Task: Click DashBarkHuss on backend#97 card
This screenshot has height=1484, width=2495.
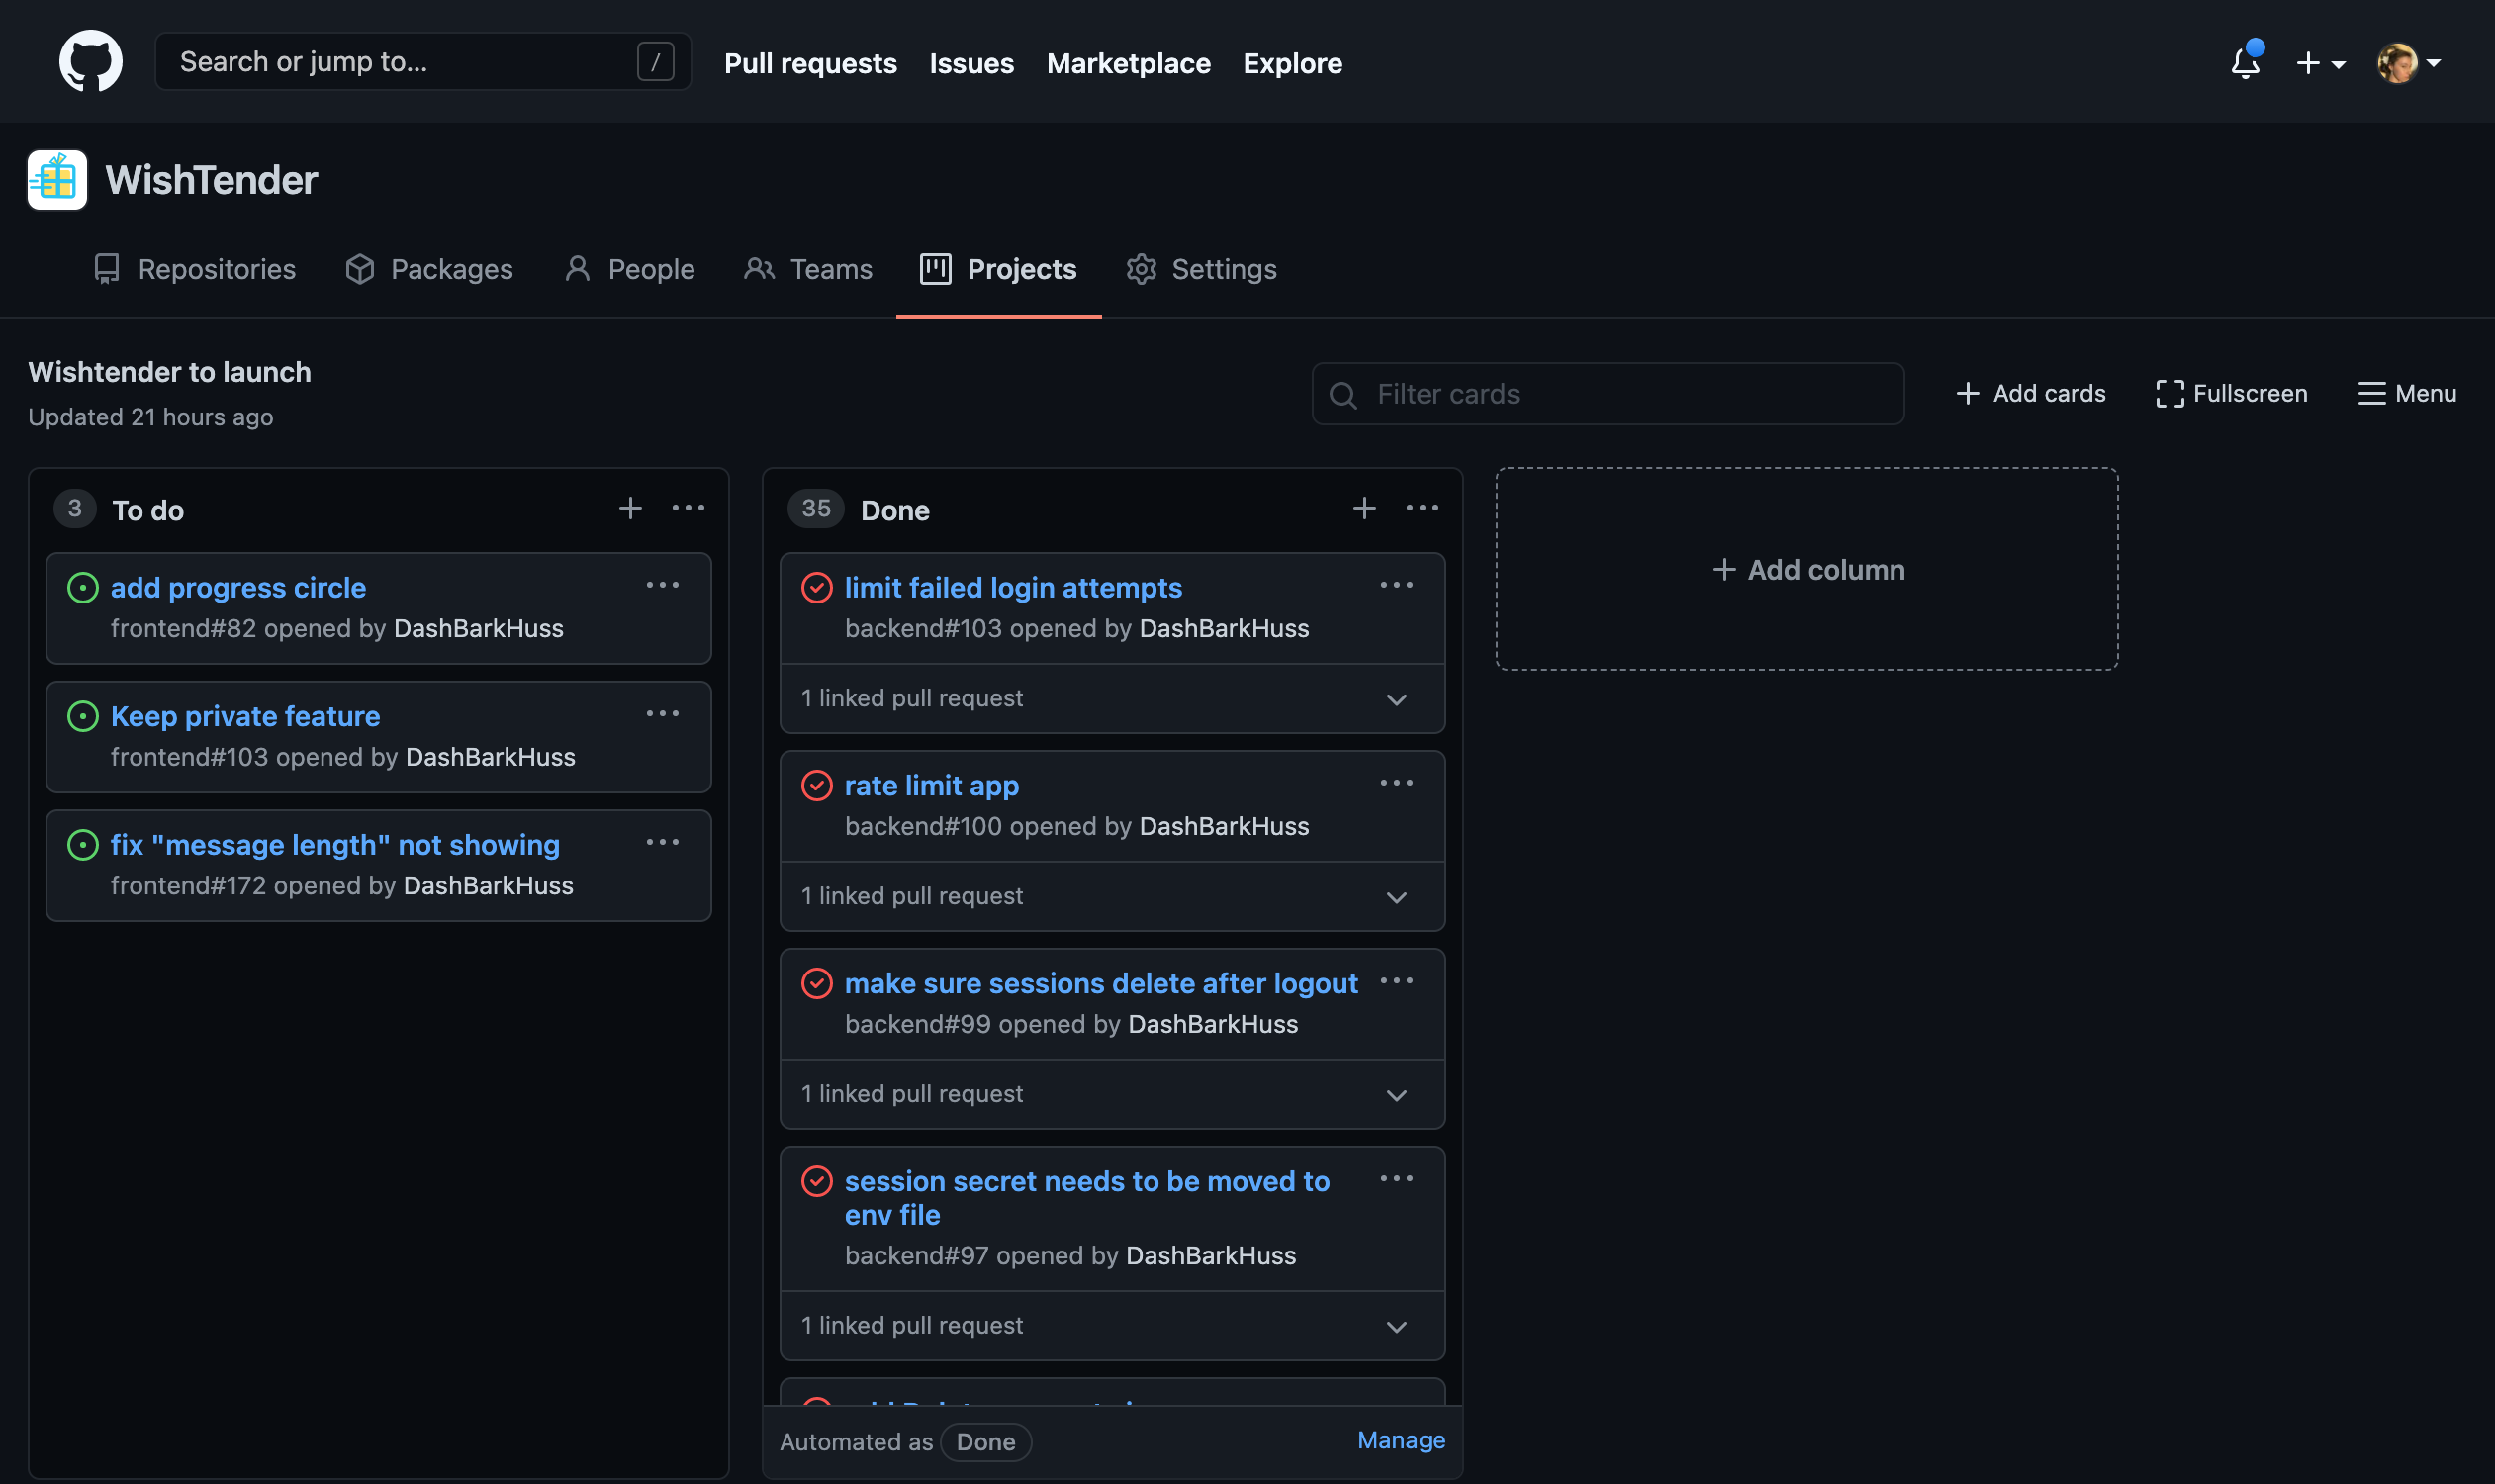Action: pos(1211,1256)
